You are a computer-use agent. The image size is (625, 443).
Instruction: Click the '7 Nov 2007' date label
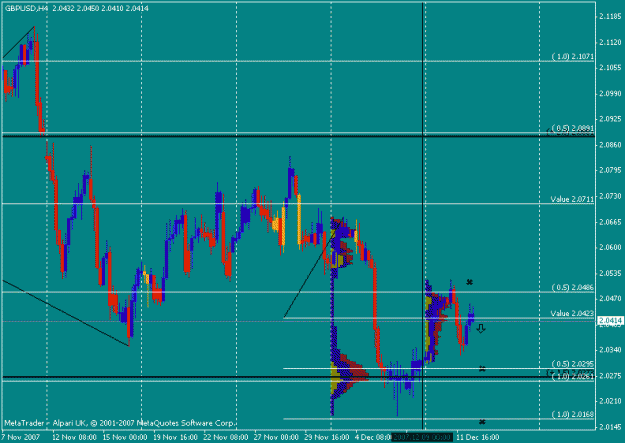coord(21,437)
